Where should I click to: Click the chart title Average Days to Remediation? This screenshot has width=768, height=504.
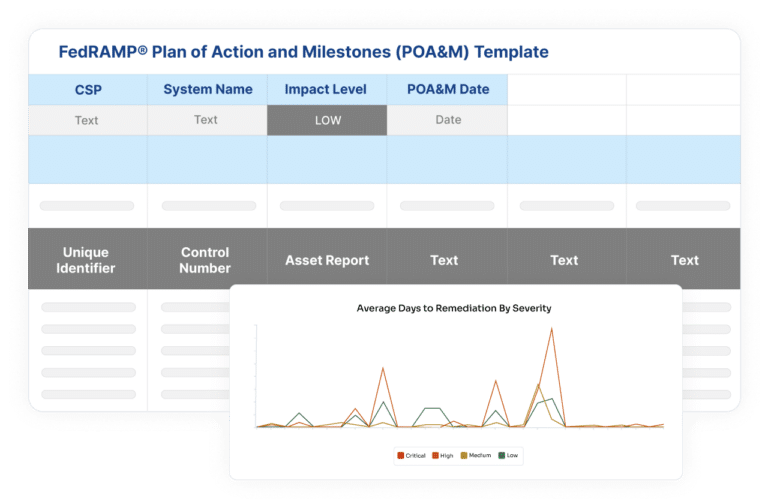click(x=454, y=308)
